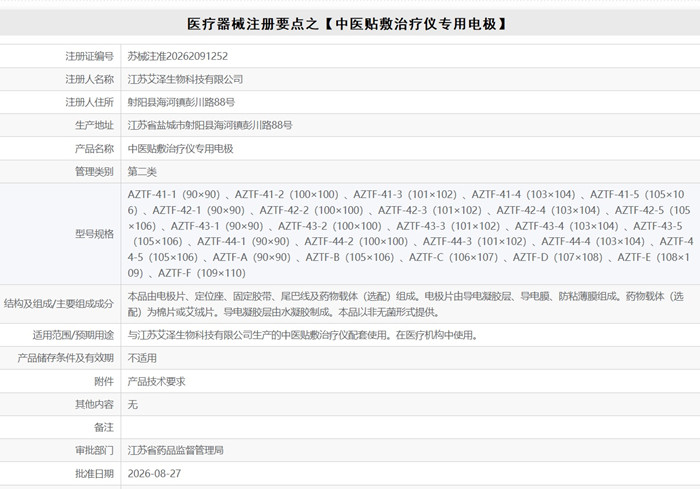700x489 pixels.
Task: Select the 产品储存条件及有效期 label
Action: coord(66,358)
